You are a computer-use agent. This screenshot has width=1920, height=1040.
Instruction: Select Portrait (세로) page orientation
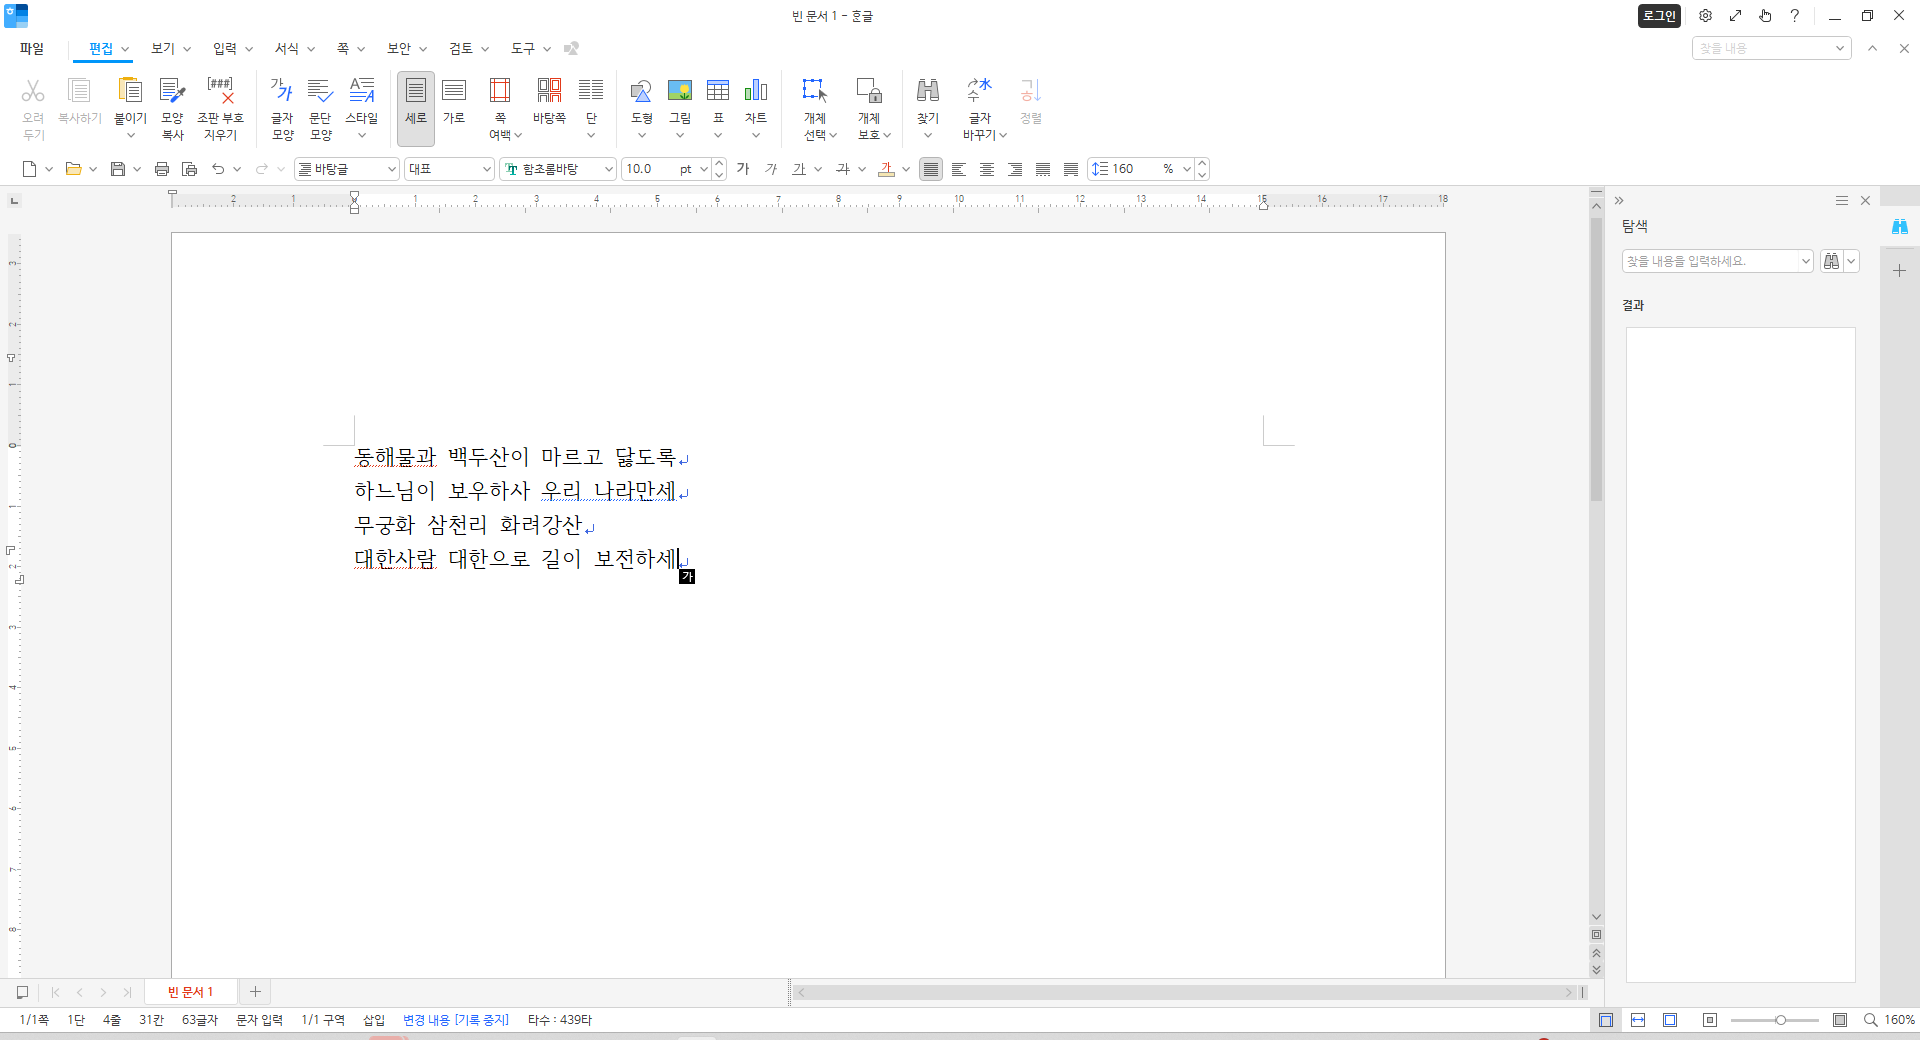point(416,108)
